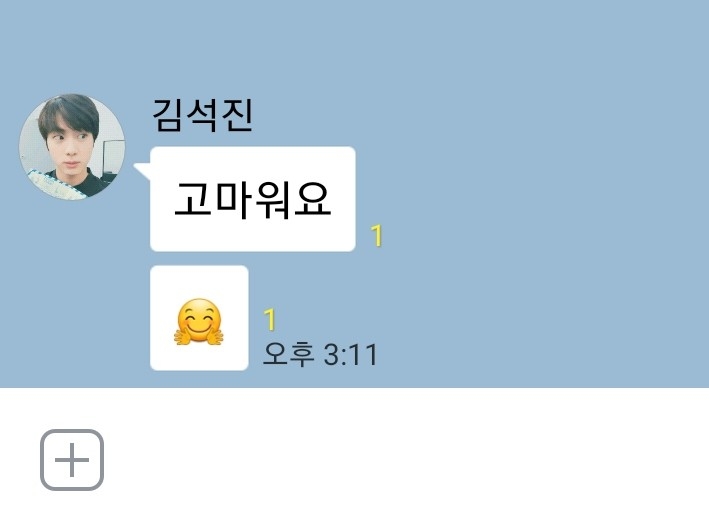This screenshot has height=532, width=709.
Task: Click the unread count 1 beside the emoji
Action: (269, 319)
